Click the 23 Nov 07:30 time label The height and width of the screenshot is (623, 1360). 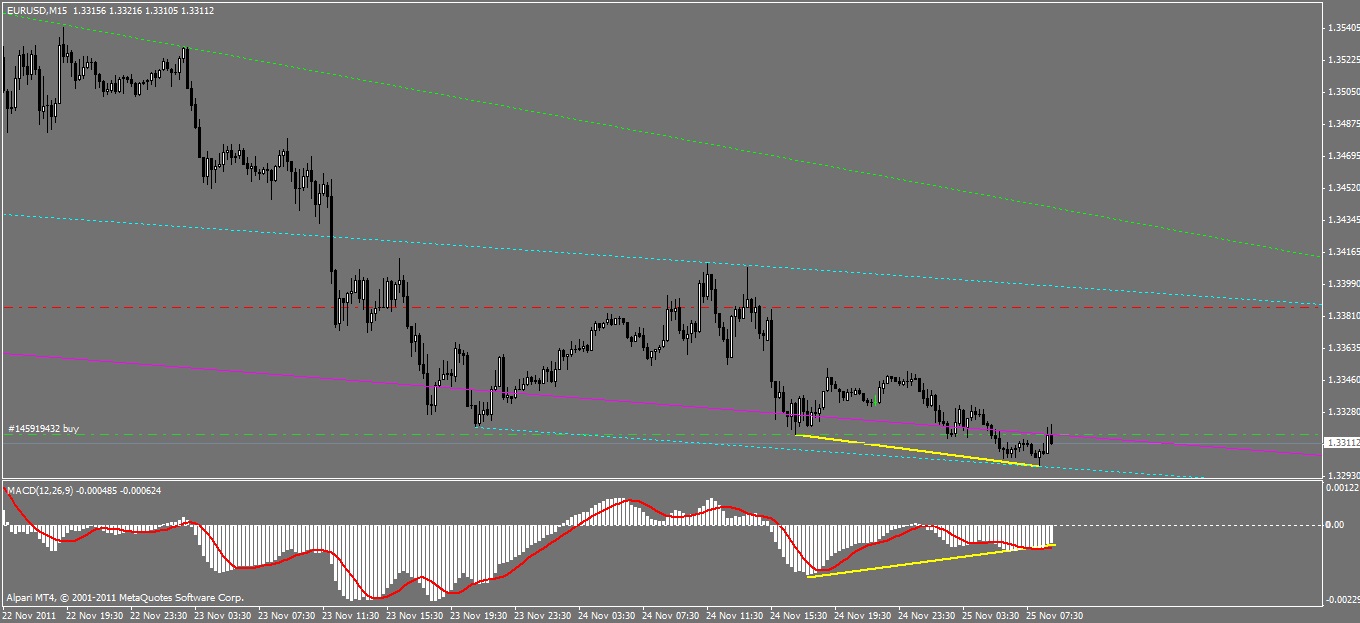(288, 616)
